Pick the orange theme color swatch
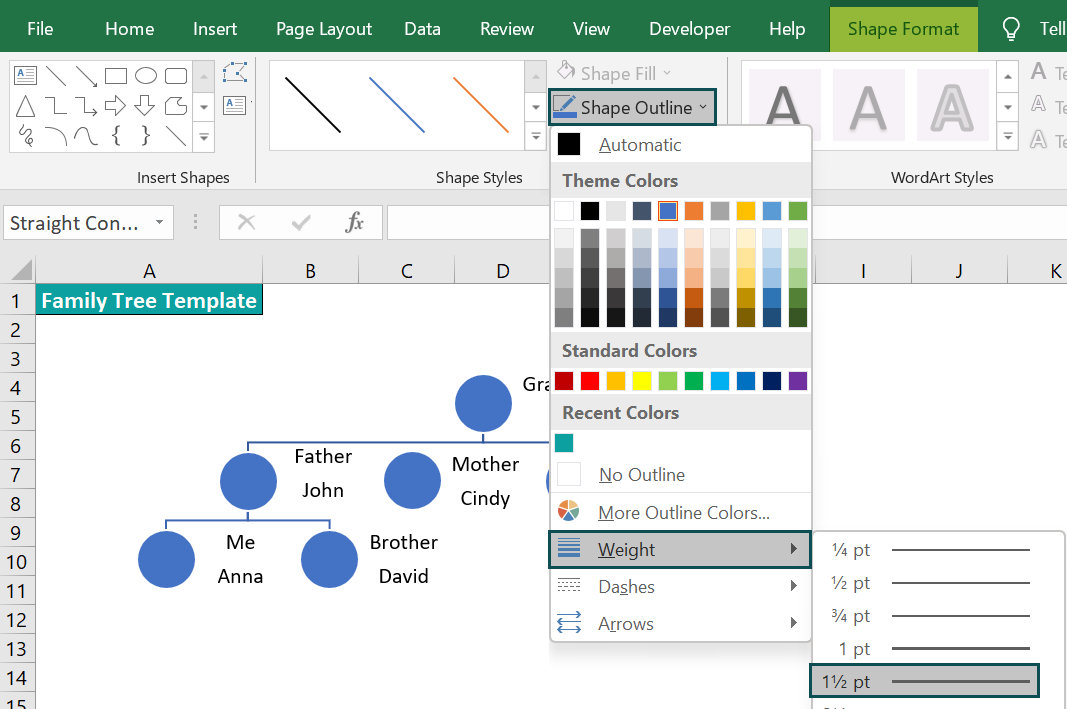The image size is (1067, 709). pyautogui.click(x=693, y=211)
